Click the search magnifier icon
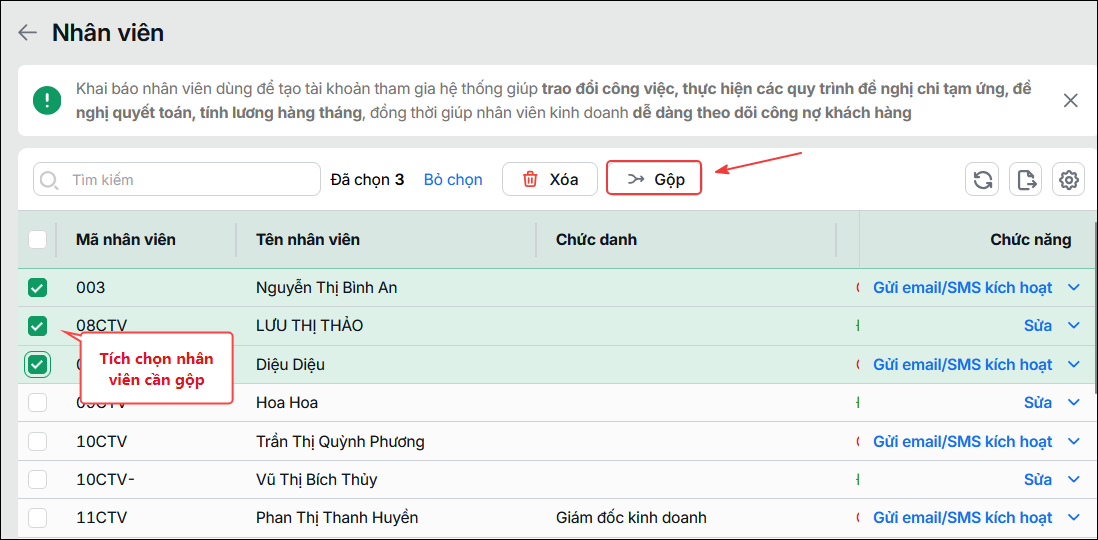This screenshot has height=540, width=1098. [x=49, y=180]
